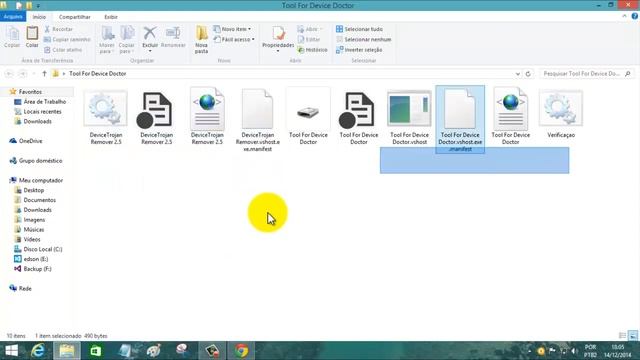Create a folder with Nova pasta
Image resolution: width=640 pixels, height=360 pixels.
(201, 40)
